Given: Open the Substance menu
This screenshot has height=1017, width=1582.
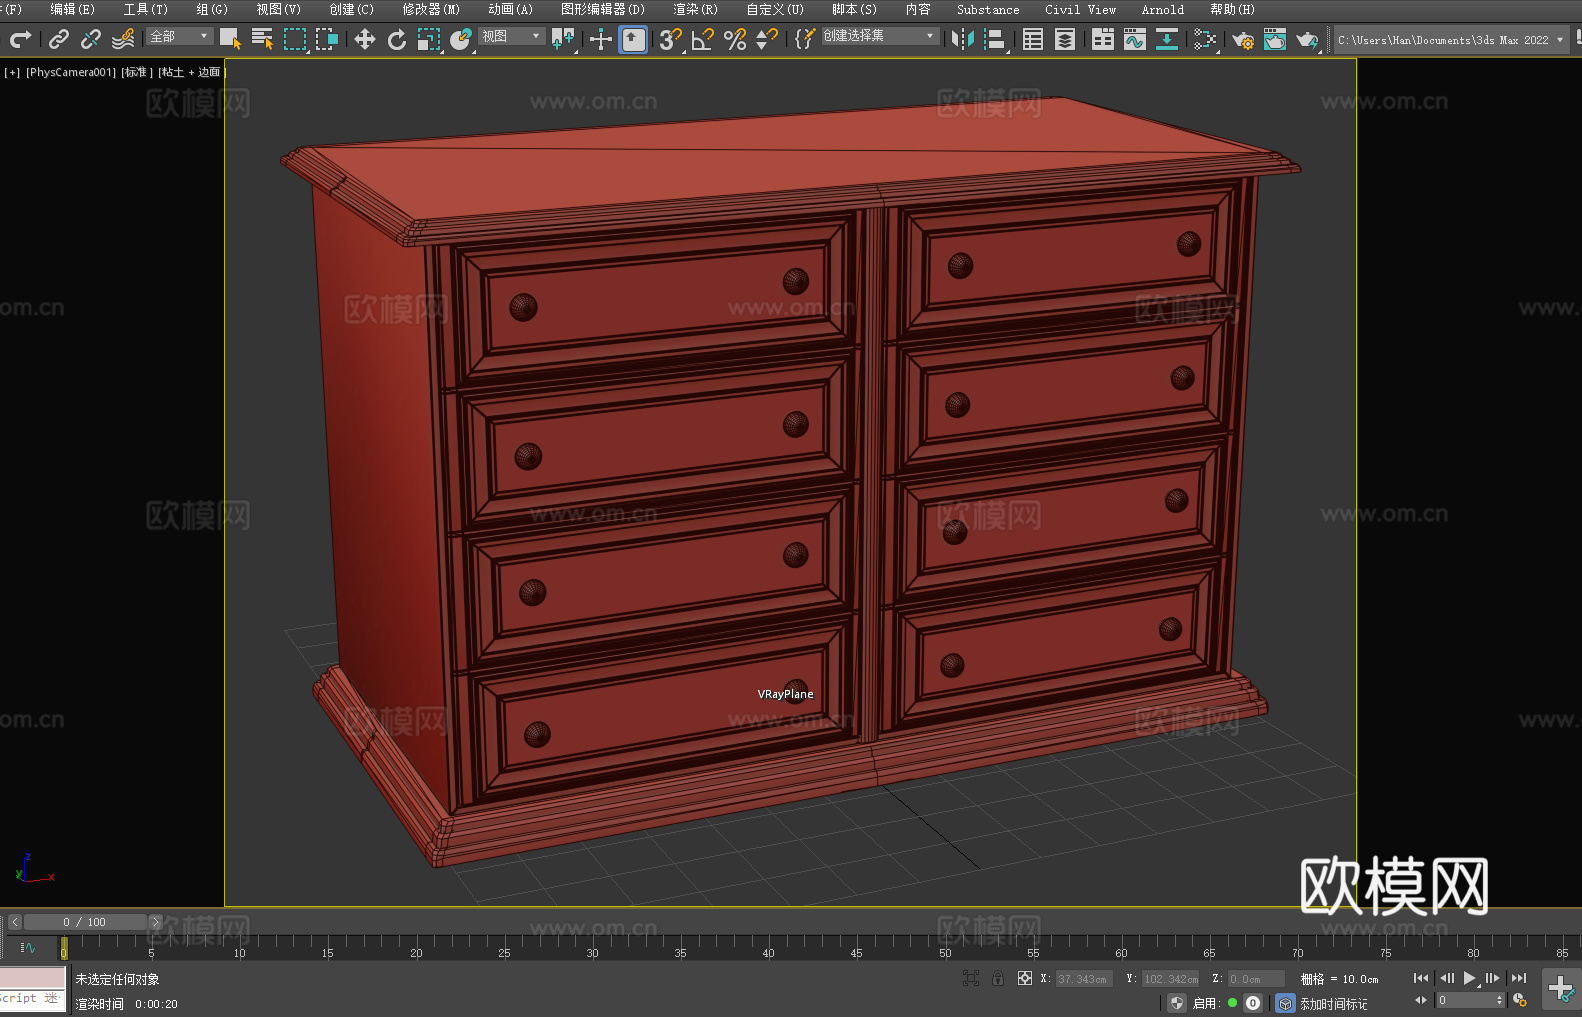Looking at the screenshot, I should tap(988, 9).
